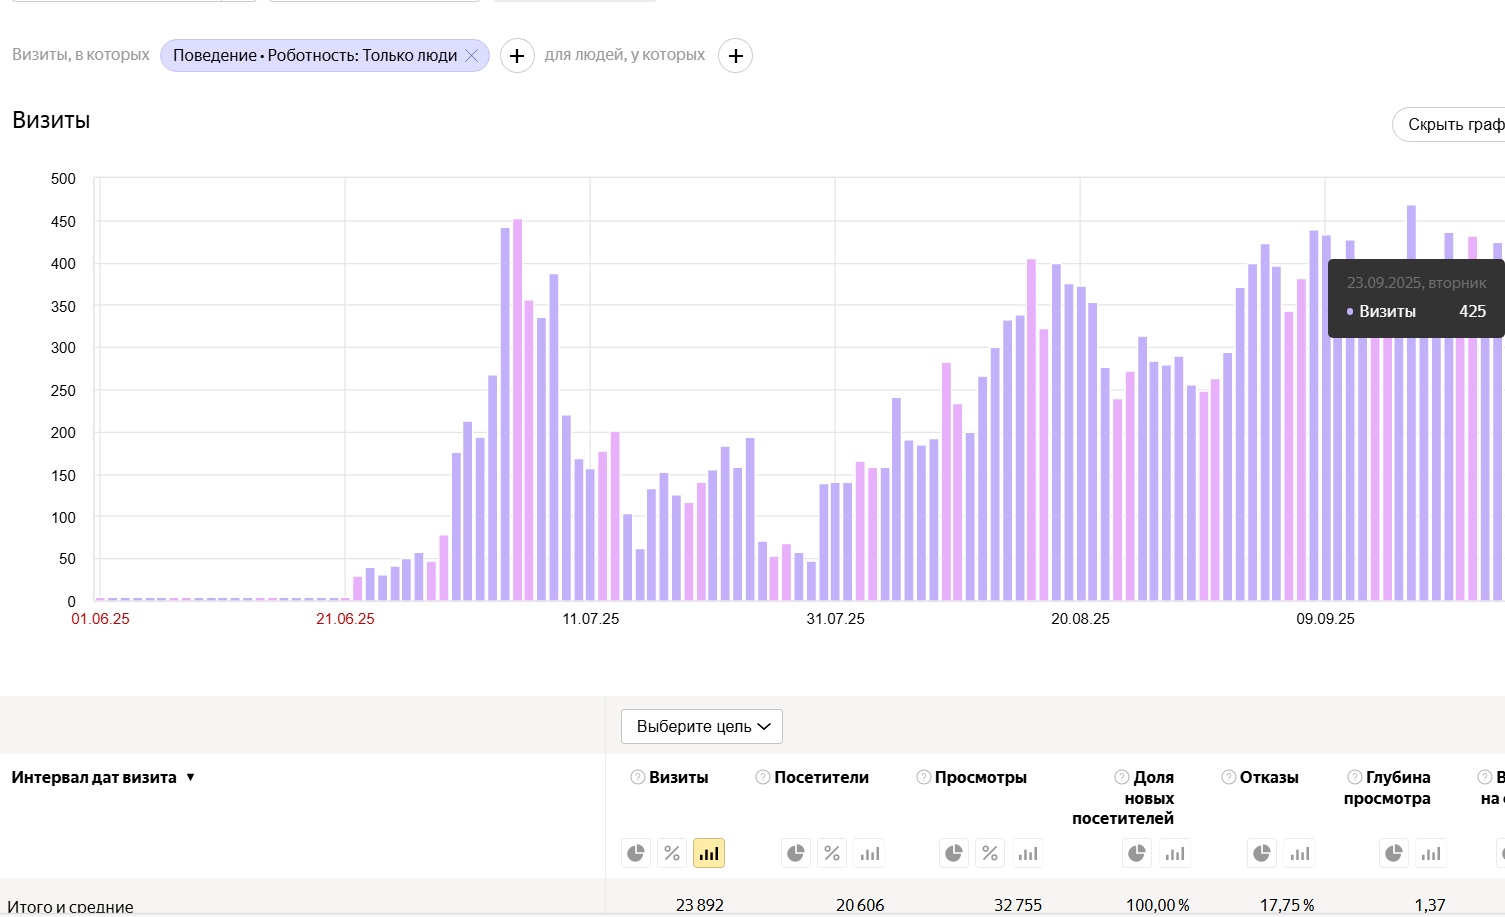Enable bar chart for Посетители column
1505x917 pixels.
(x=870, y=853)
